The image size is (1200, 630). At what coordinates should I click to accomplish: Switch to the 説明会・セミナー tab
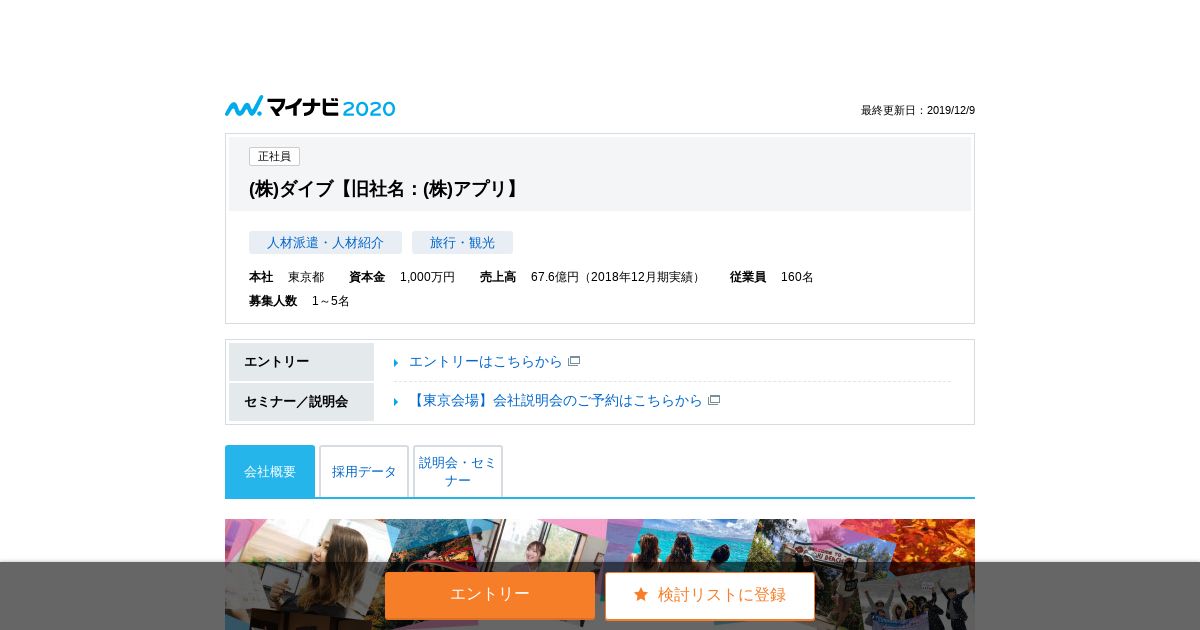(x=458, y=471)
